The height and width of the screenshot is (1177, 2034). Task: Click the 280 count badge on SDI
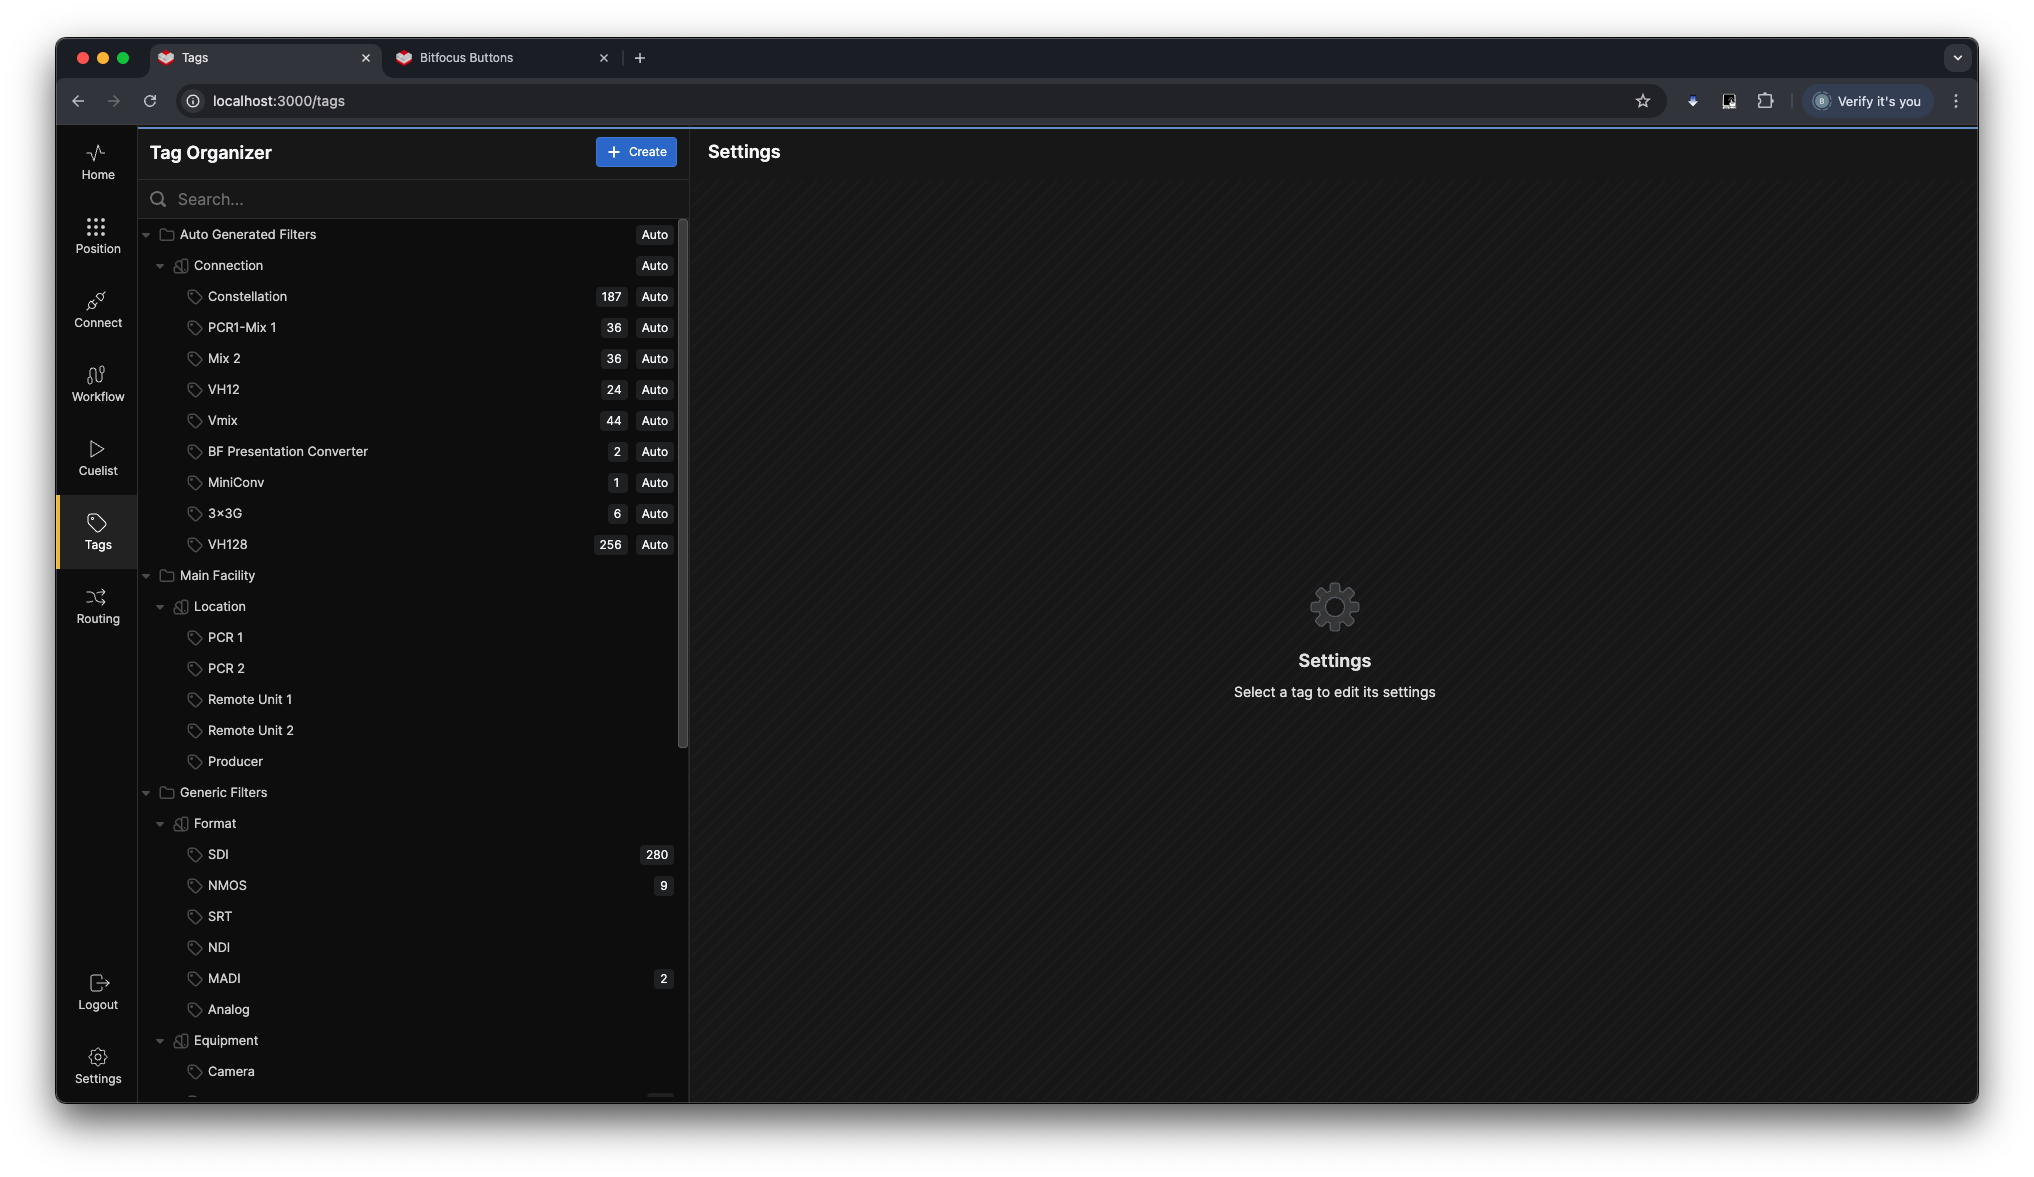(x=657, y=855)
